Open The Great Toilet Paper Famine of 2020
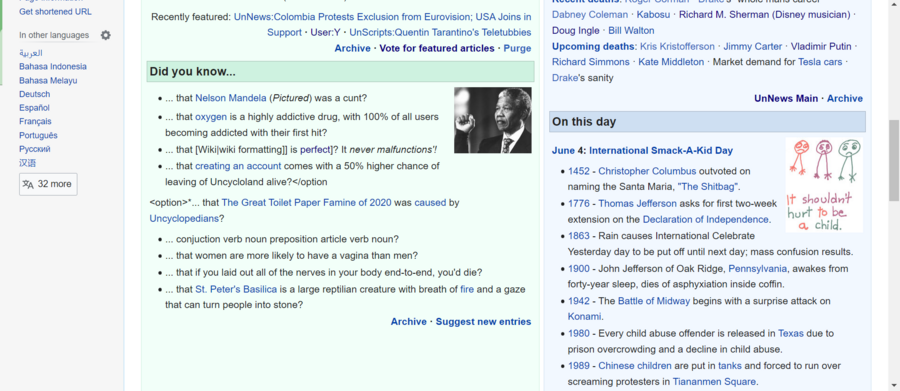This screenshot has height=391, width=900. click(x=307, y=203)
